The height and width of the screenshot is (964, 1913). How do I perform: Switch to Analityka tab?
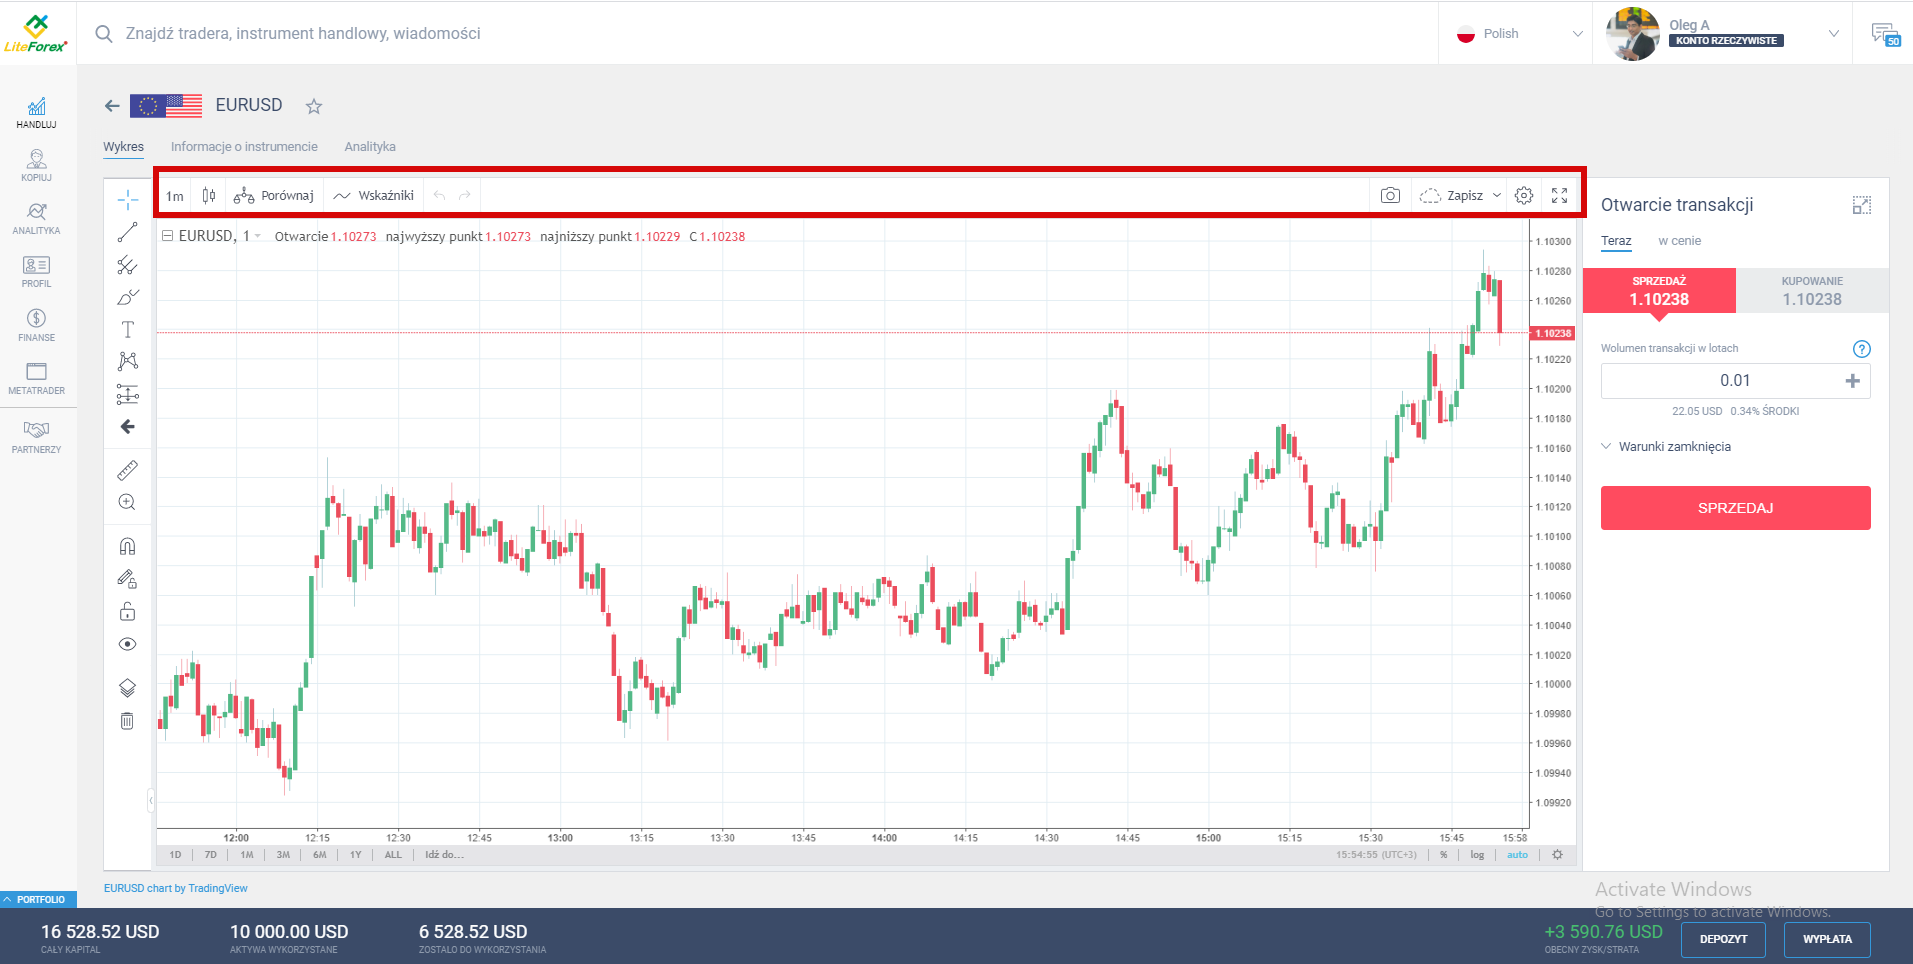click(370, 147)
